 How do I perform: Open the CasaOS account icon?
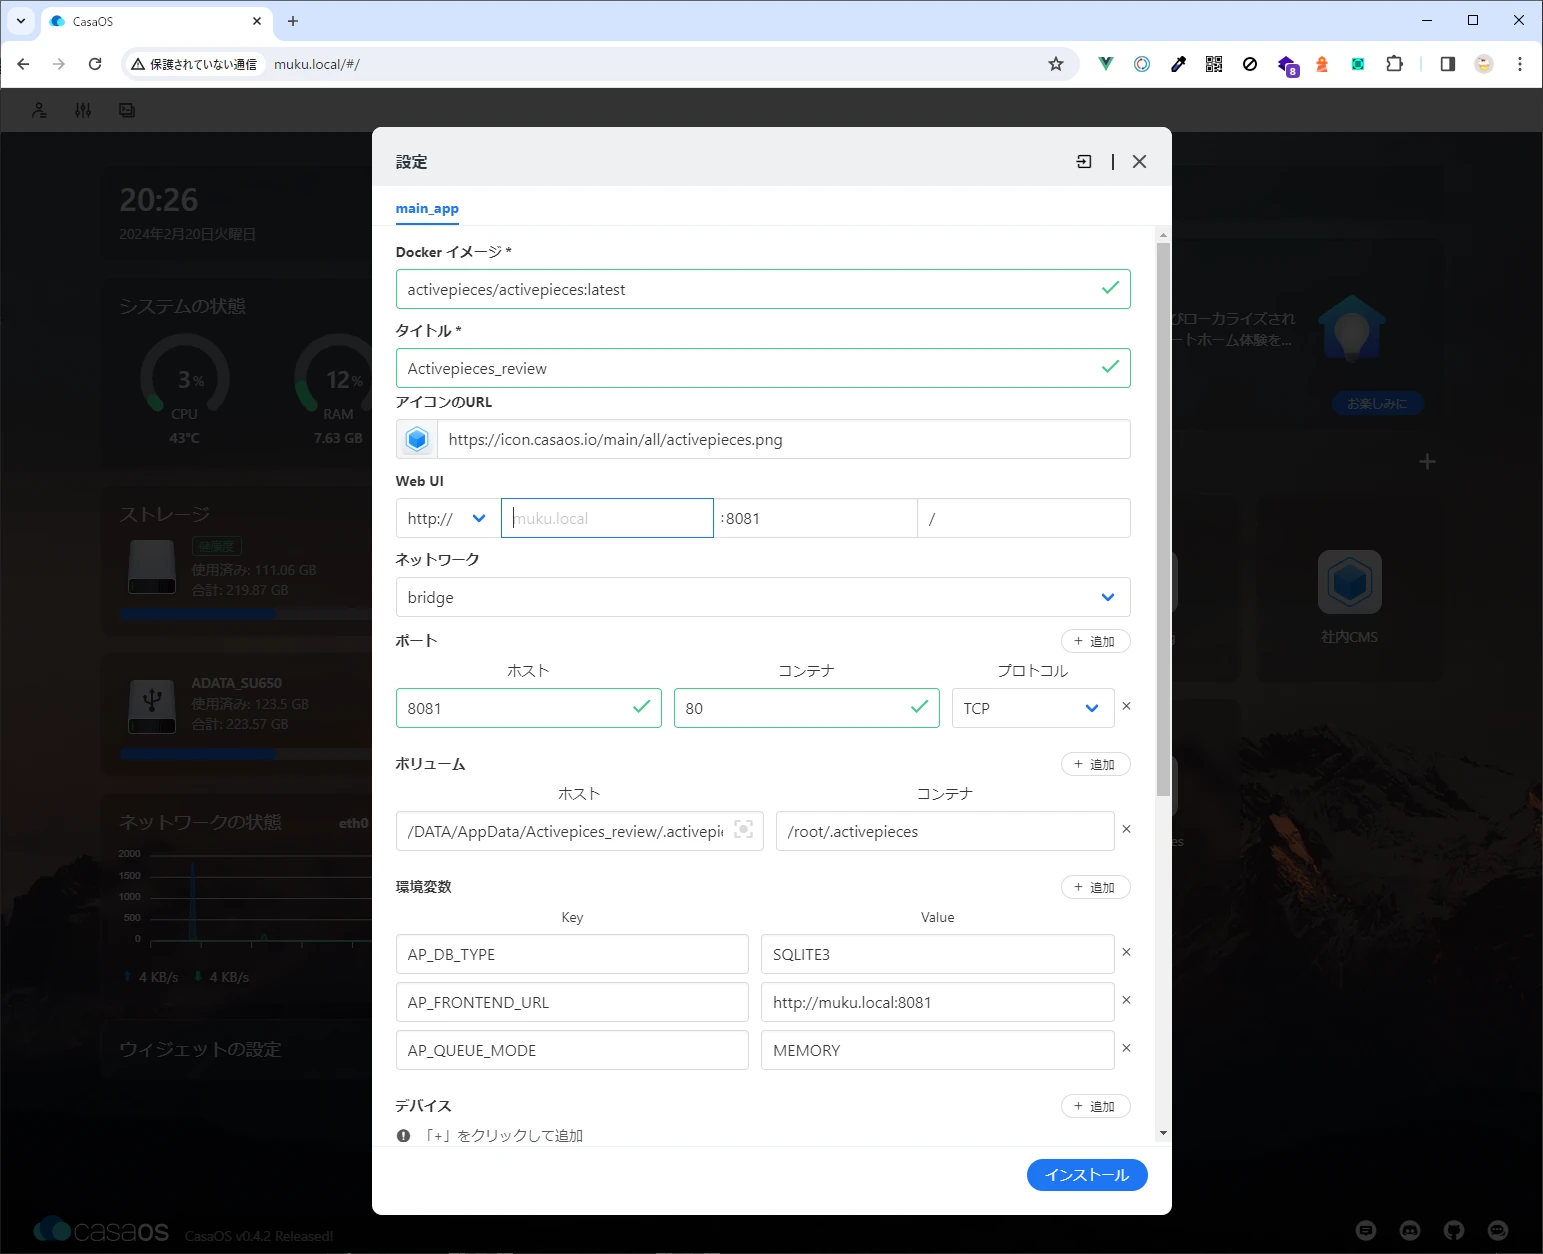point(39,110)
